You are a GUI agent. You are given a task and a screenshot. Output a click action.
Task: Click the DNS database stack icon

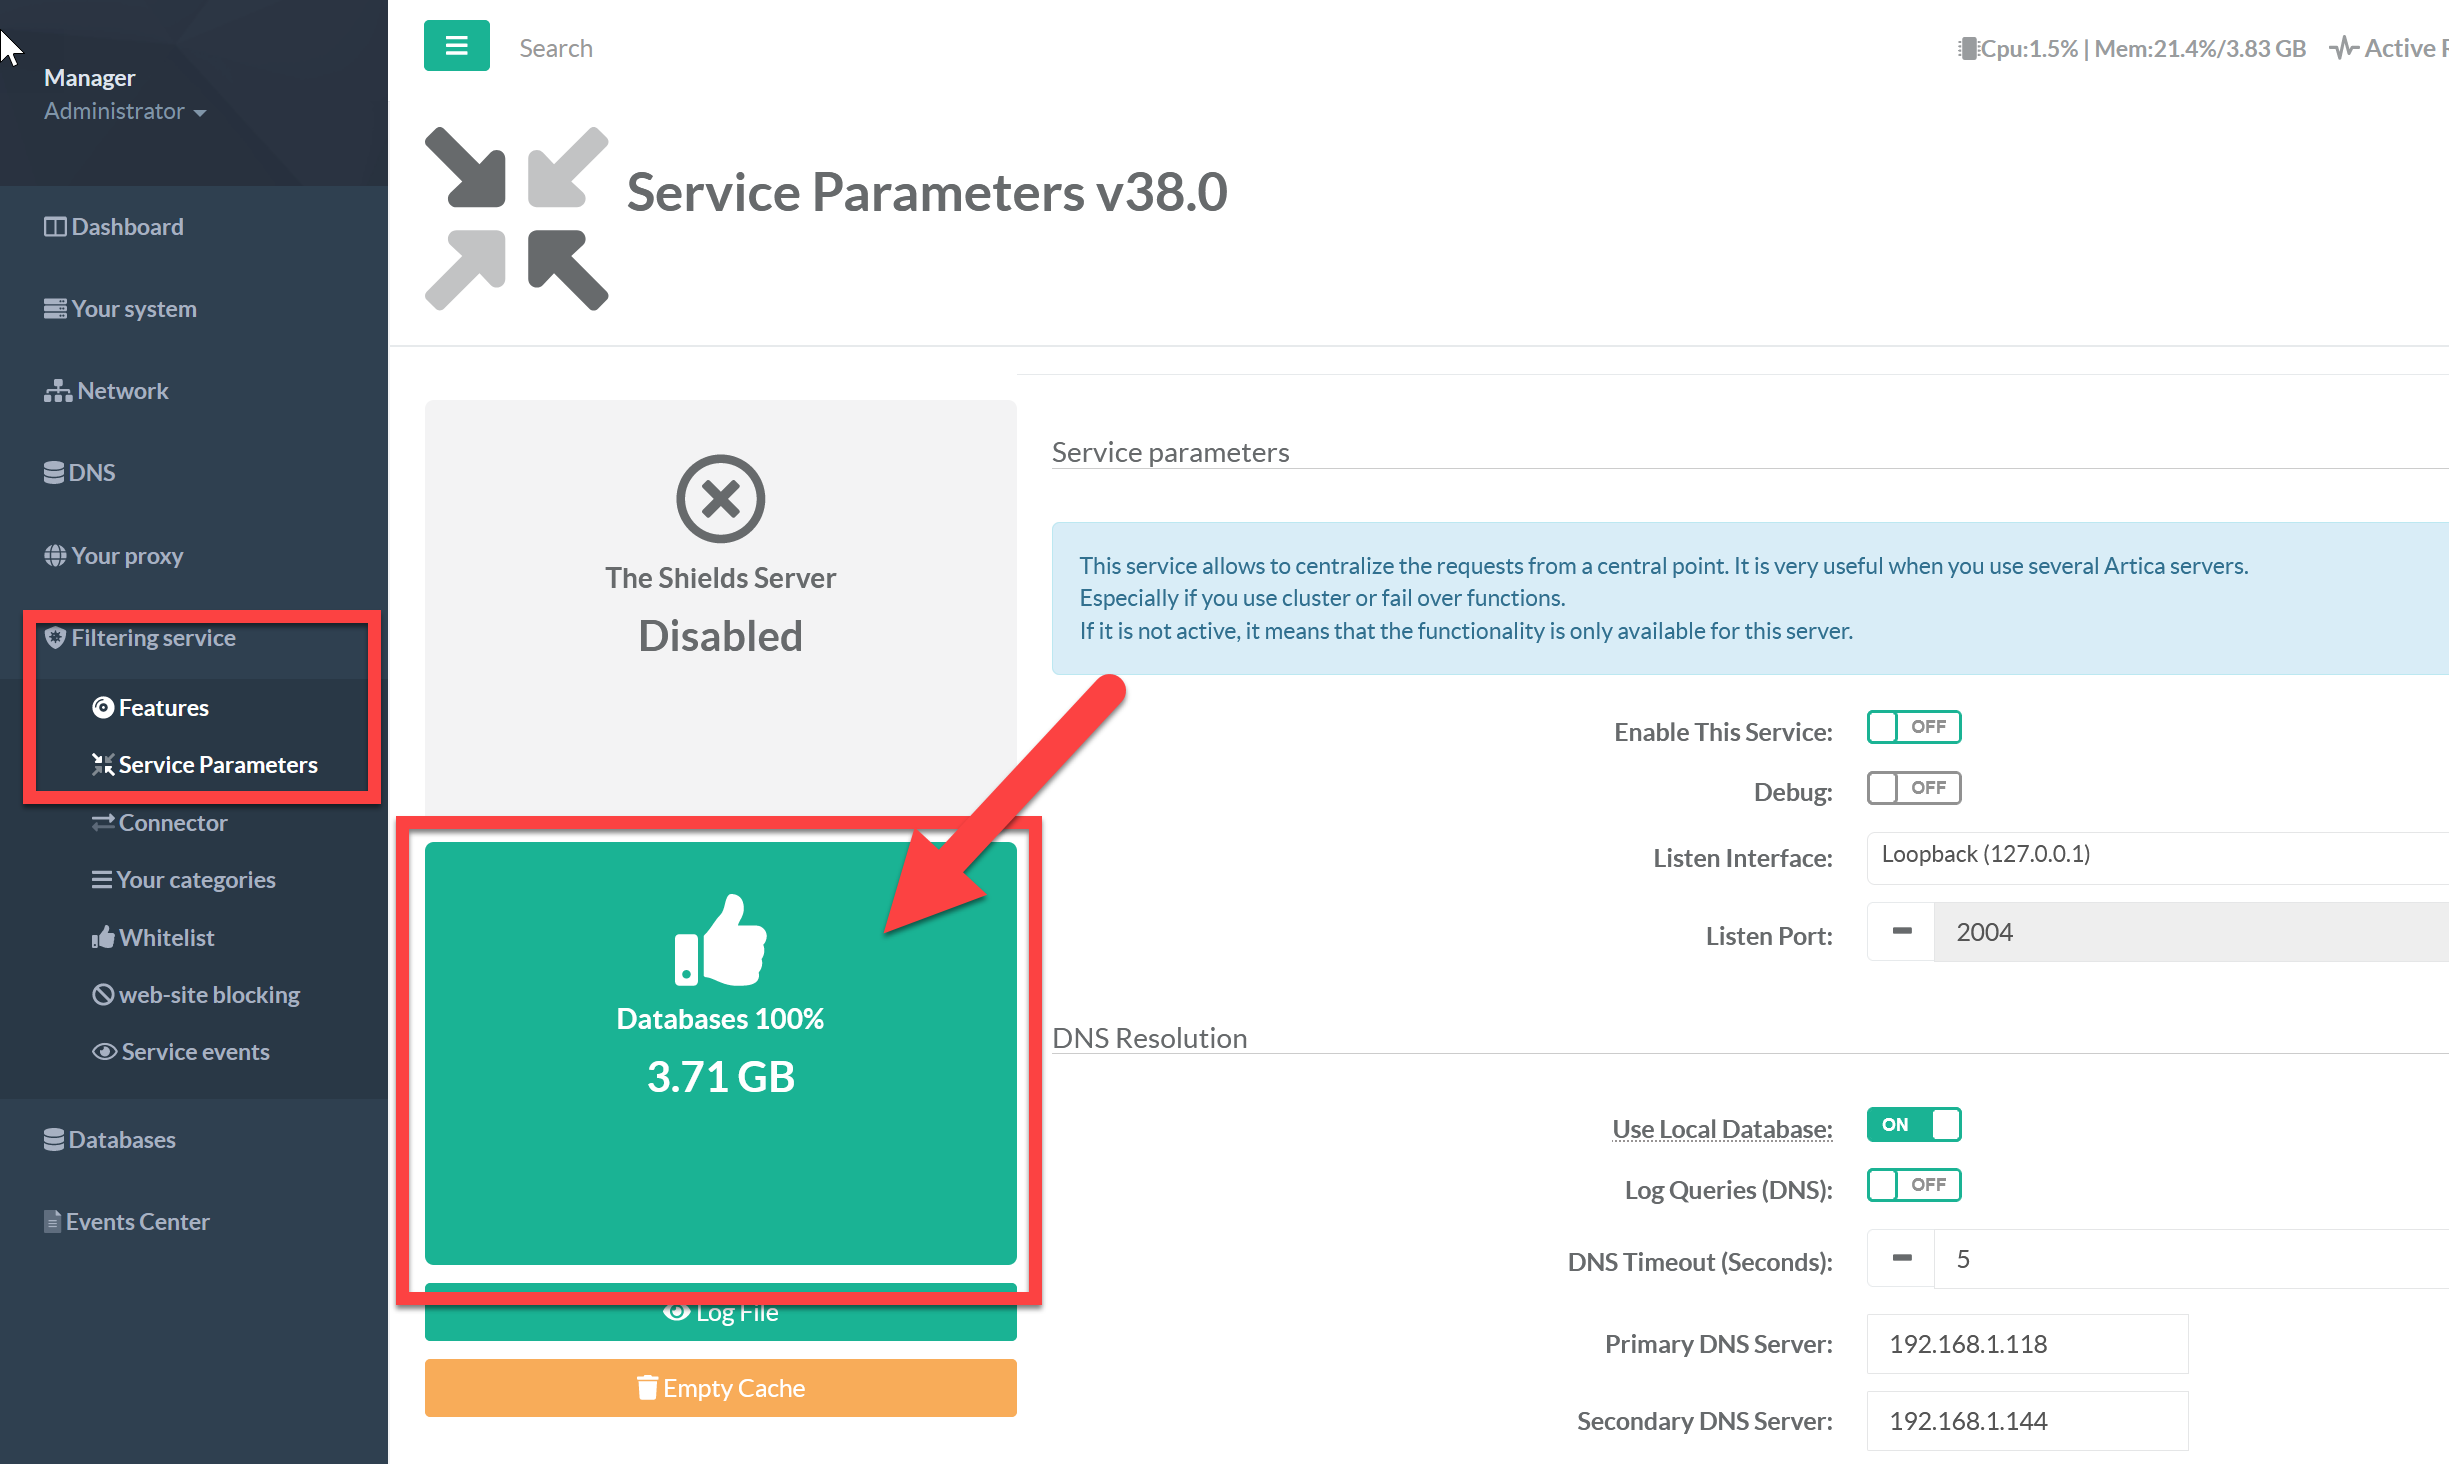(53, 473)
